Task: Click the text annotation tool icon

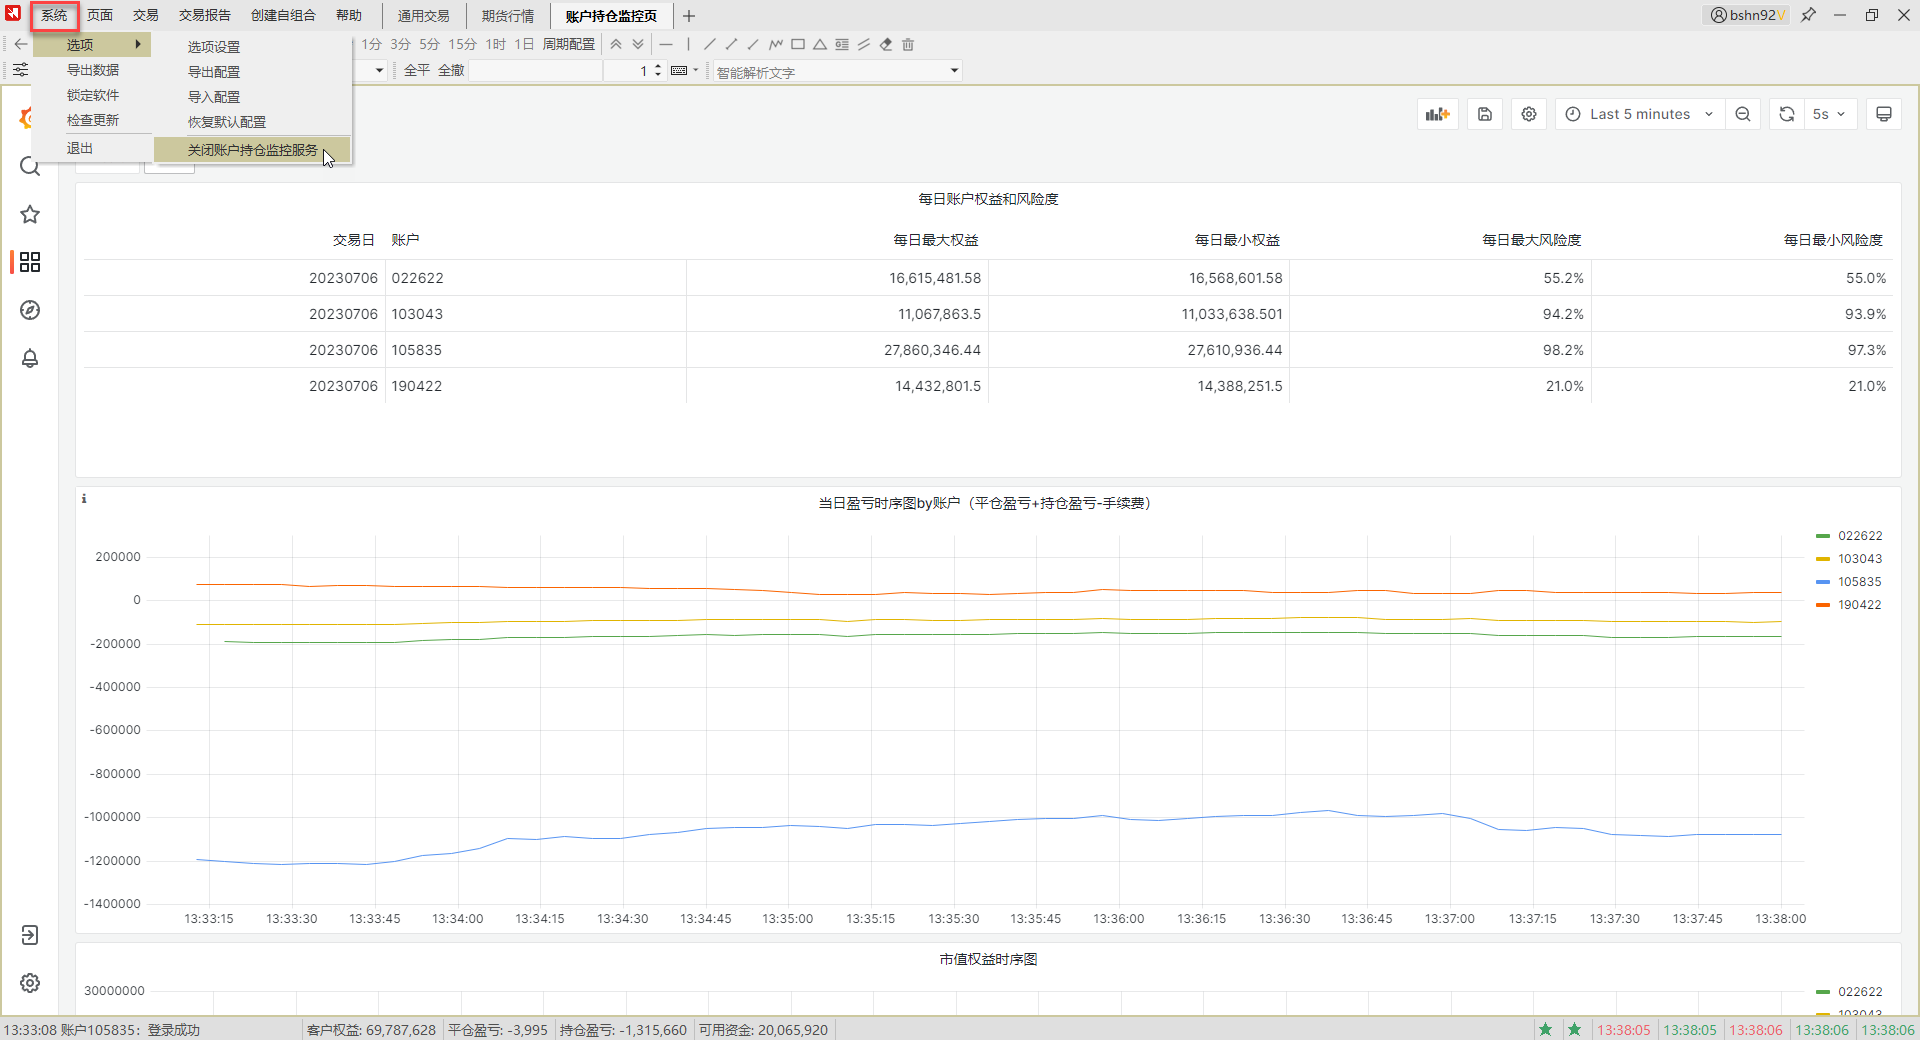Action: click(x=842, y=44)
